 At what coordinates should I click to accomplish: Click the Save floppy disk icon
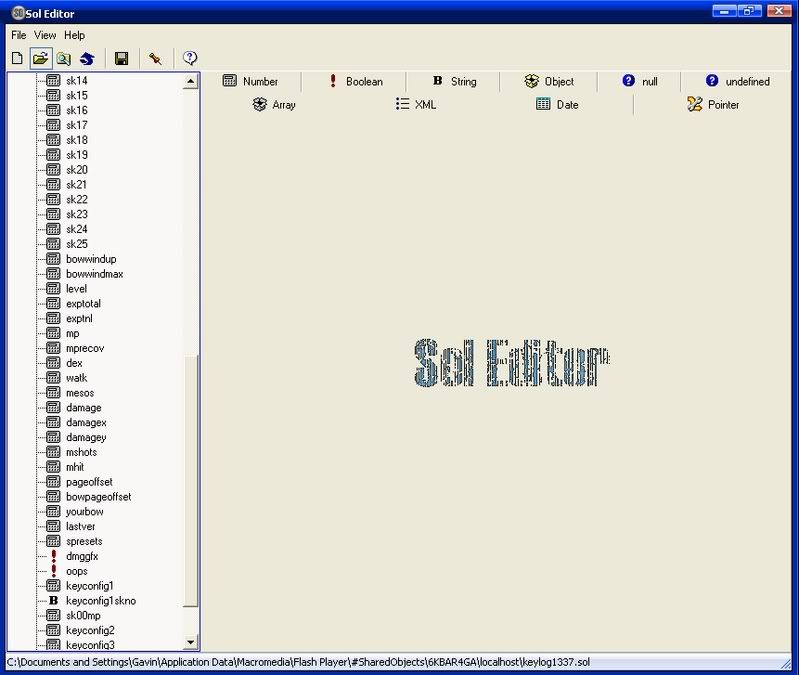tap(121, 59)
